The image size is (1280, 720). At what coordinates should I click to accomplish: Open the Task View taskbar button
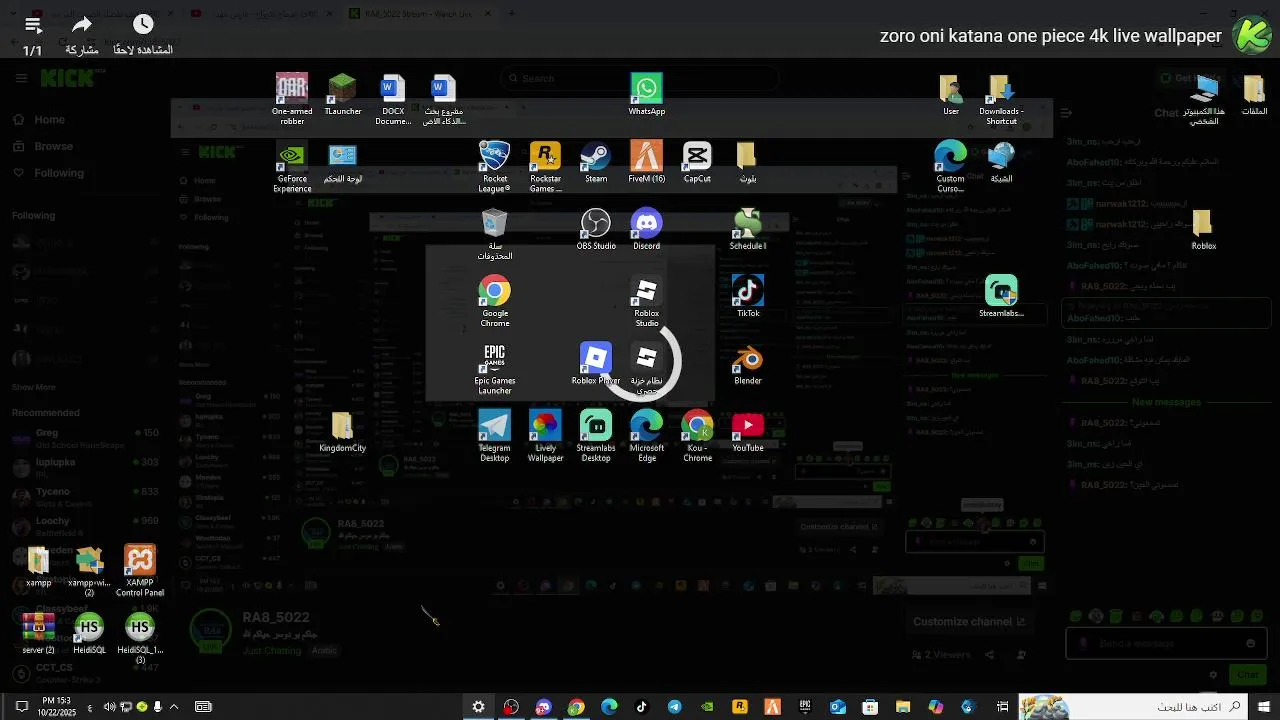click(1002, 707)
